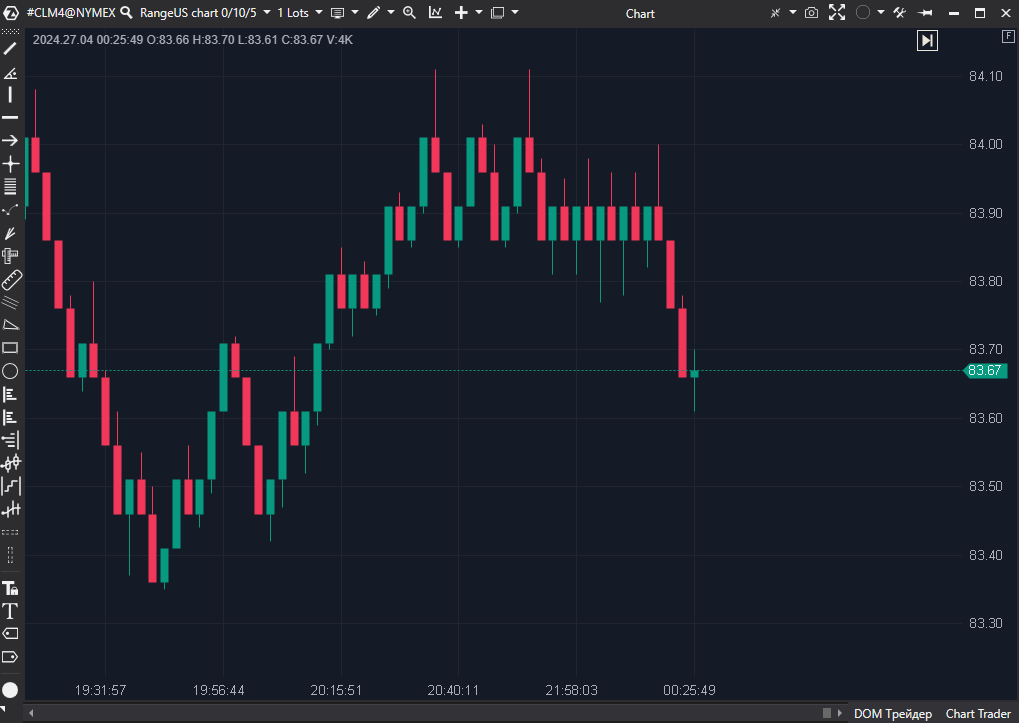Toggle fullscreen chart mode

(x=838, y=13)
